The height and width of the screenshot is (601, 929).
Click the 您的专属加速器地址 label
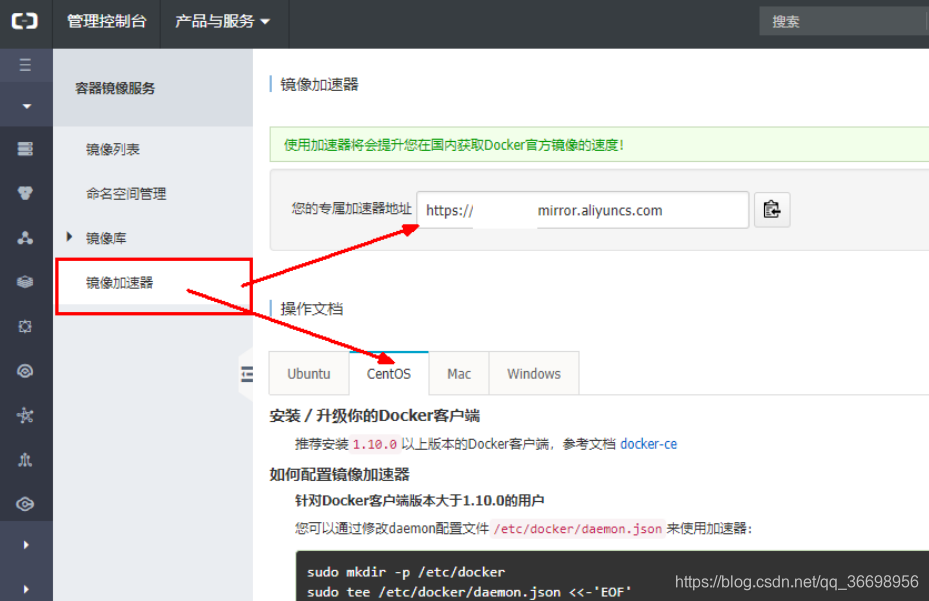tap(351, 208)
